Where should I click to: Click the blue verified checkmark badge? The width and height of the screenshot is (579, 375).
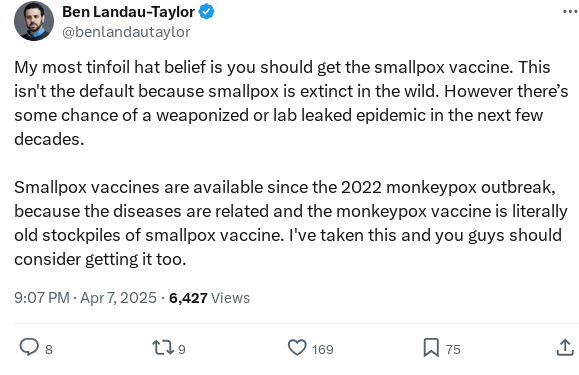pyautogui.click(x=206, y=12)
